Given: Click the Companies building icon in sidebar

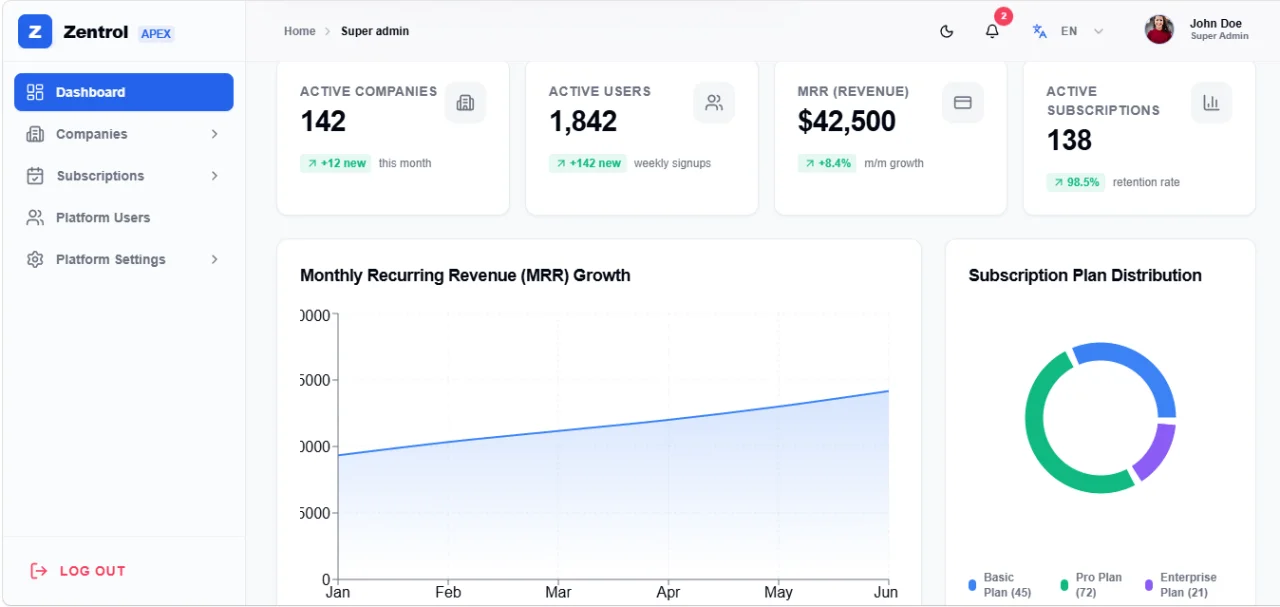Looking at the screenshot, I should (35, 134).
